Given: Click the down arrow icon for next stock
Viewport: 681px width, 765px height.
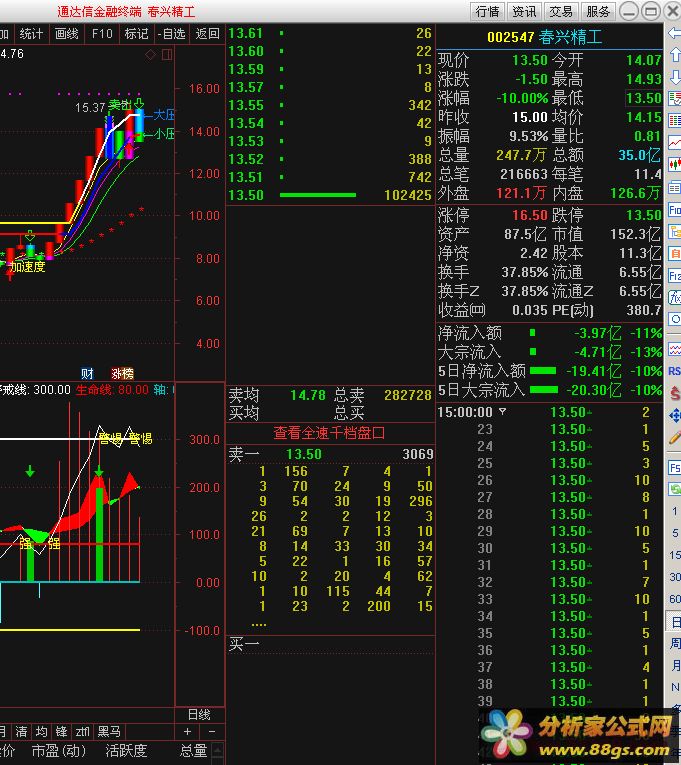Looking at the screenshot, I should pos(675,77).
